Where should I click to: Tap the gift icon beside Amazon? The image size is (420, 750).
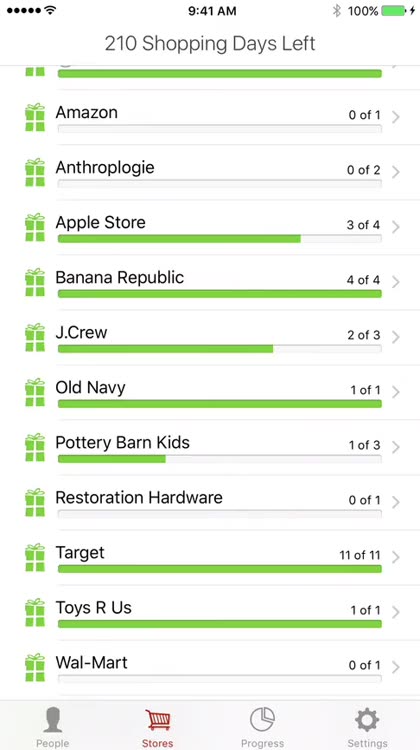pos(35,117)
